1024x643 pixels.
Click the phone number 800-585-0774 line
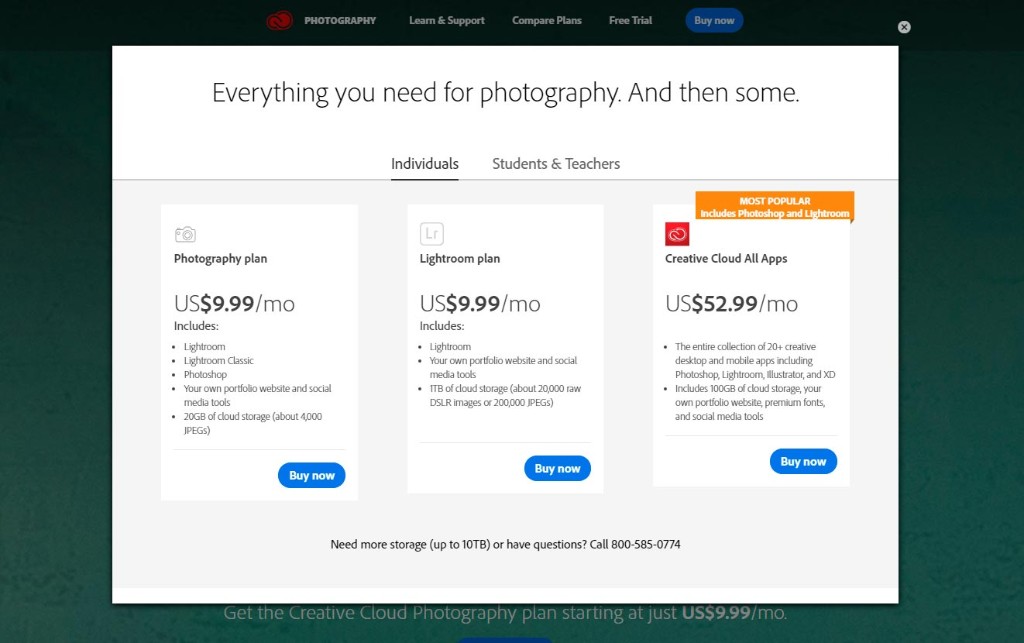505,544
